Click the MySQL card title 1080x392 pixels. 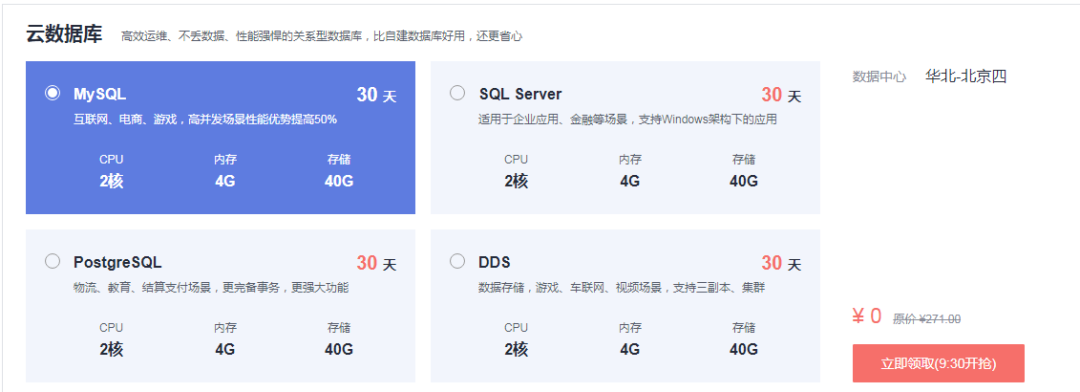[x=100, y=94]
